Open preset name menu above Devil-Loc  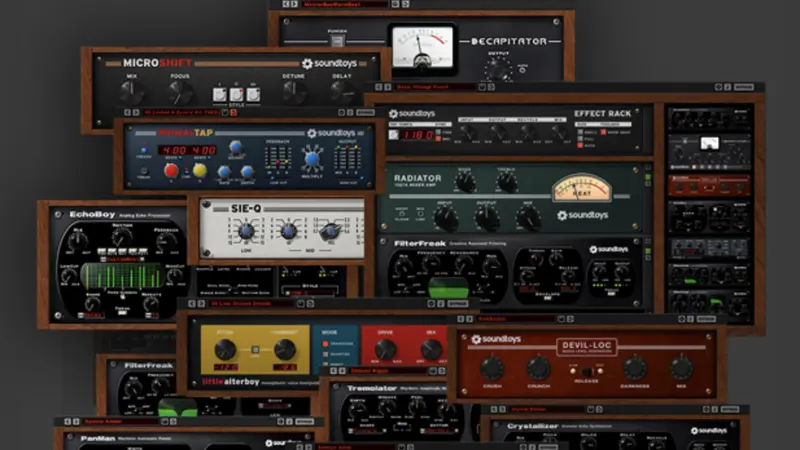pos(515,319)
